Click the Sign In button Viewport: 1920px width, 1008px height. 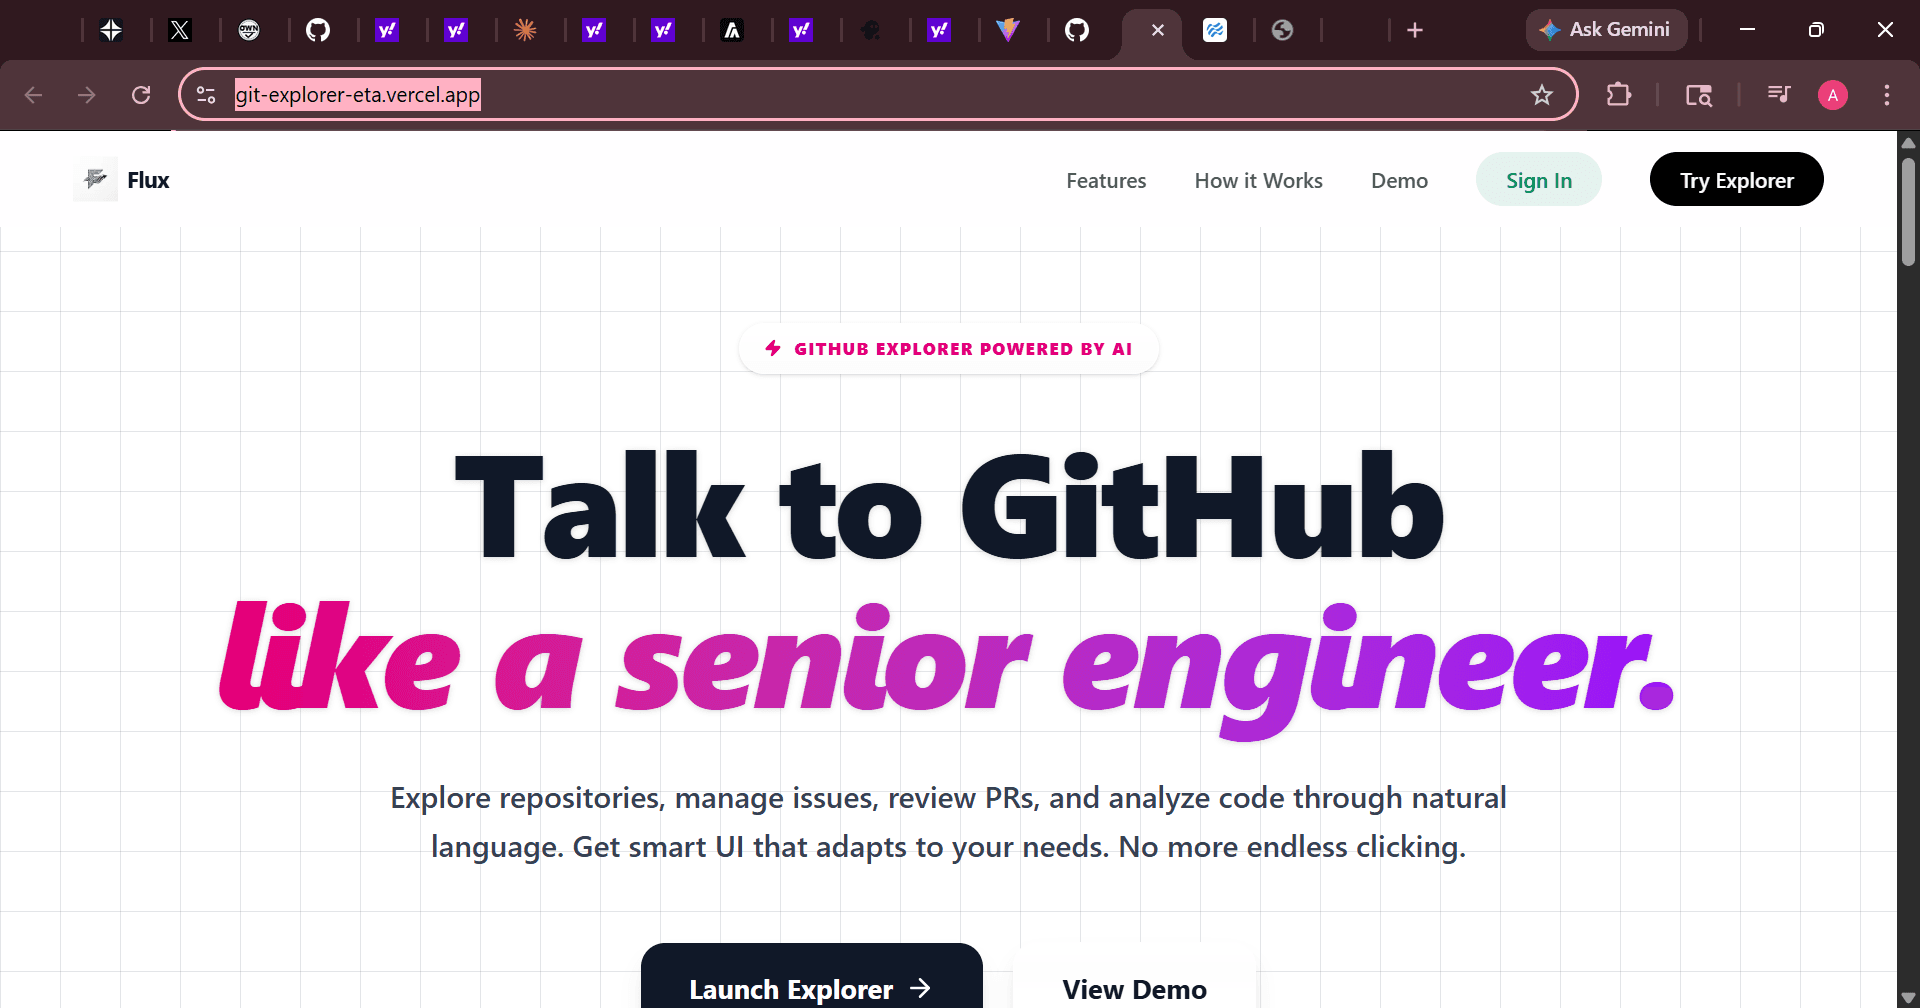[1539, 180]
